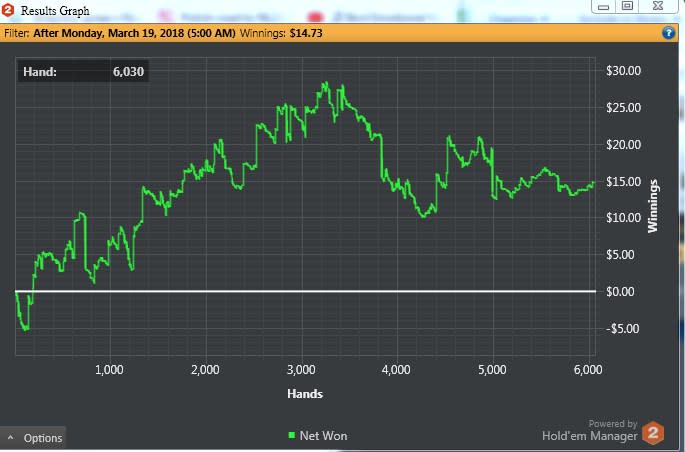Minimize the Results Graph window
Screen dimensions: 685x452
603,7
